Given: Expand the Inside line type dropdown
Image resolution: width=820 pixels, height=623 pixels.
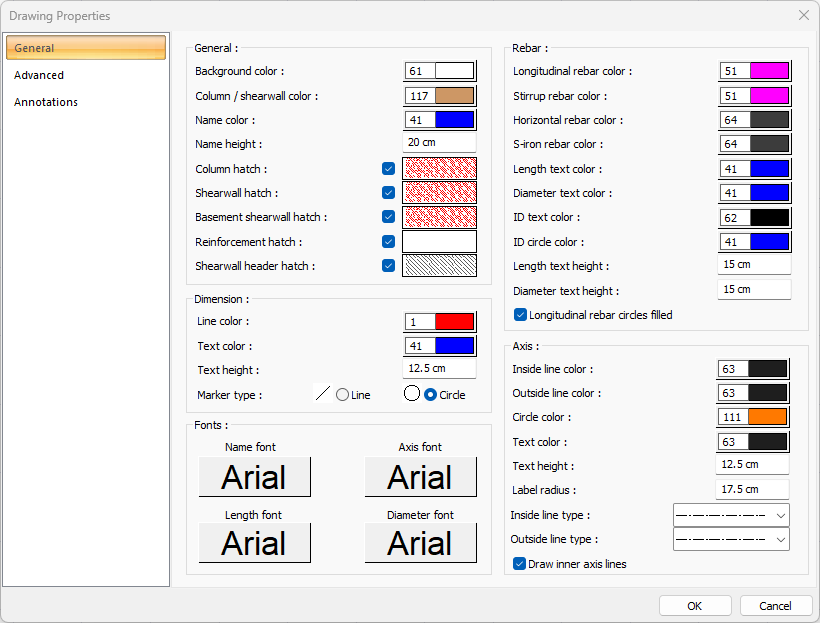Looking at the screenshot, I should click(x=732, y=515).
